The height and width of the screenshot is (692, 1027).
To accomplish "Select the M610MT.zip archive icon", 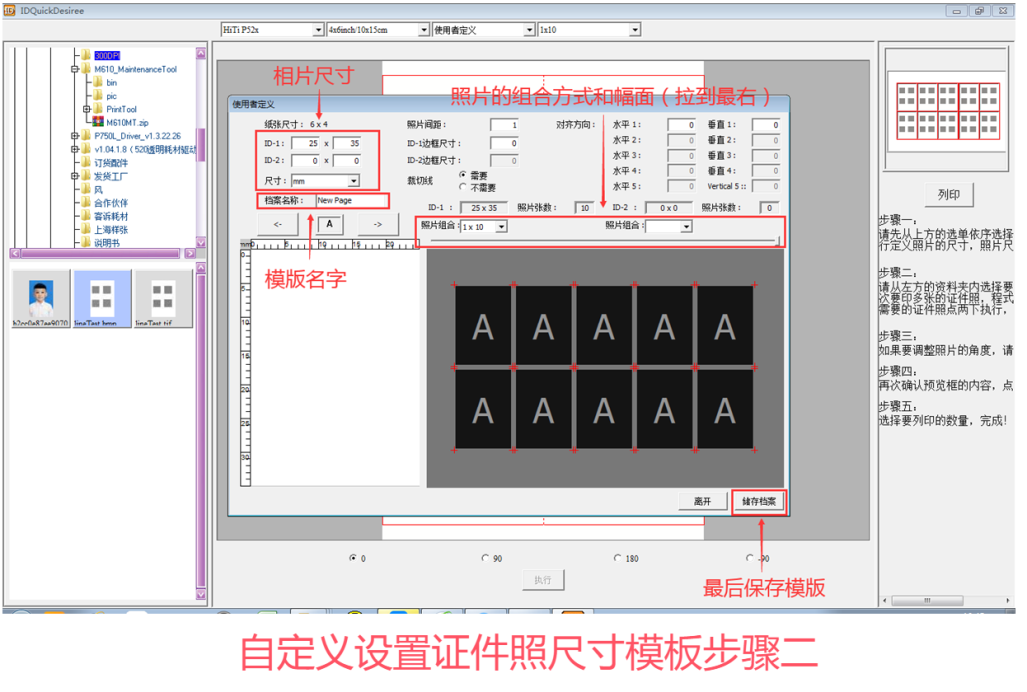I will coord(98,122).
